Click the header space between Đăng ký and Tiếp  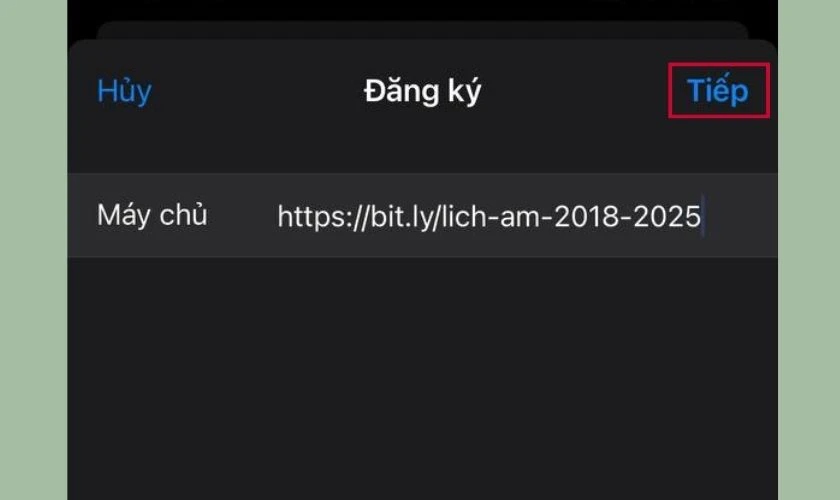click(x=574, y=92)
